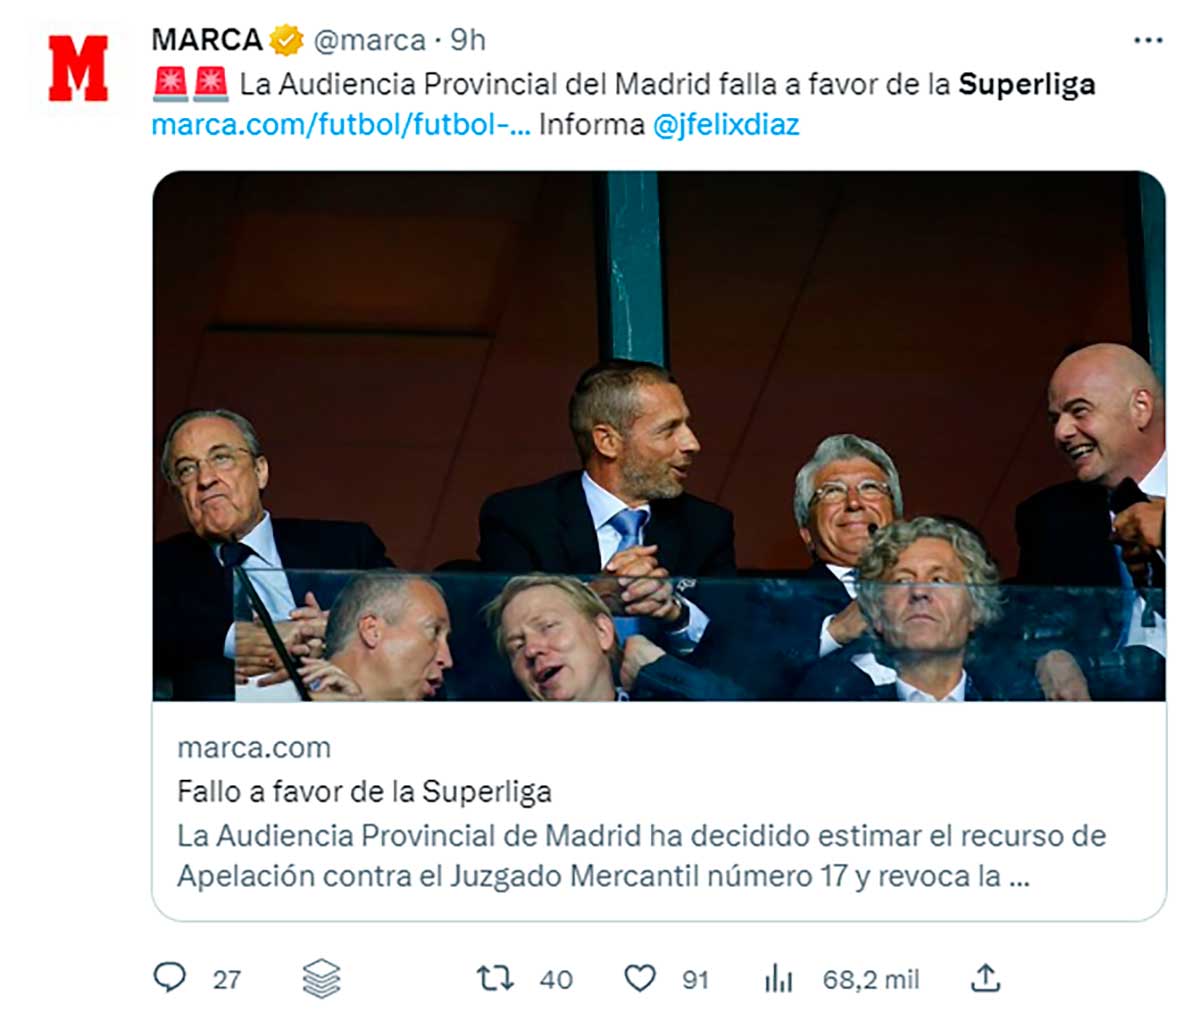Image resolution: width=1200 pixels, height=1029 pixels.
Task: Open the link card preview photo
Action: coord(658,435)
